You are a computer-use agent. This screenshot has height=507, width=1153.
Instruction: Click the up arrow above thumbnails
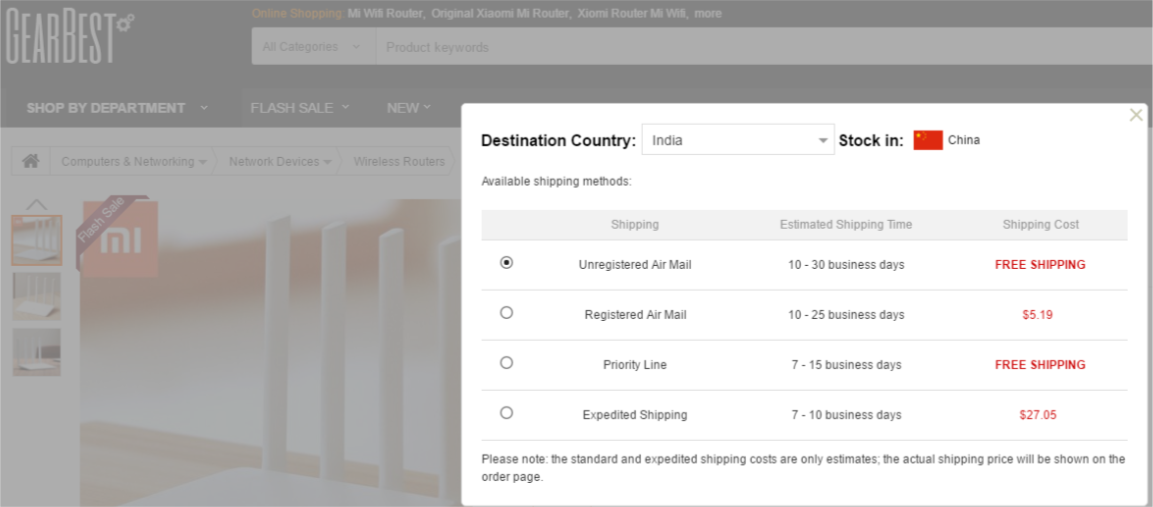pyautogui.click(x=36, y=204)
